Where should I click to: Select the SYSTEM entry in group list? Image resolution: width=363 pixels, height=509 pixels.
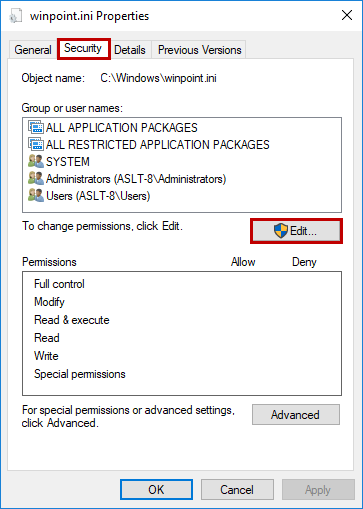pos(68,162)
